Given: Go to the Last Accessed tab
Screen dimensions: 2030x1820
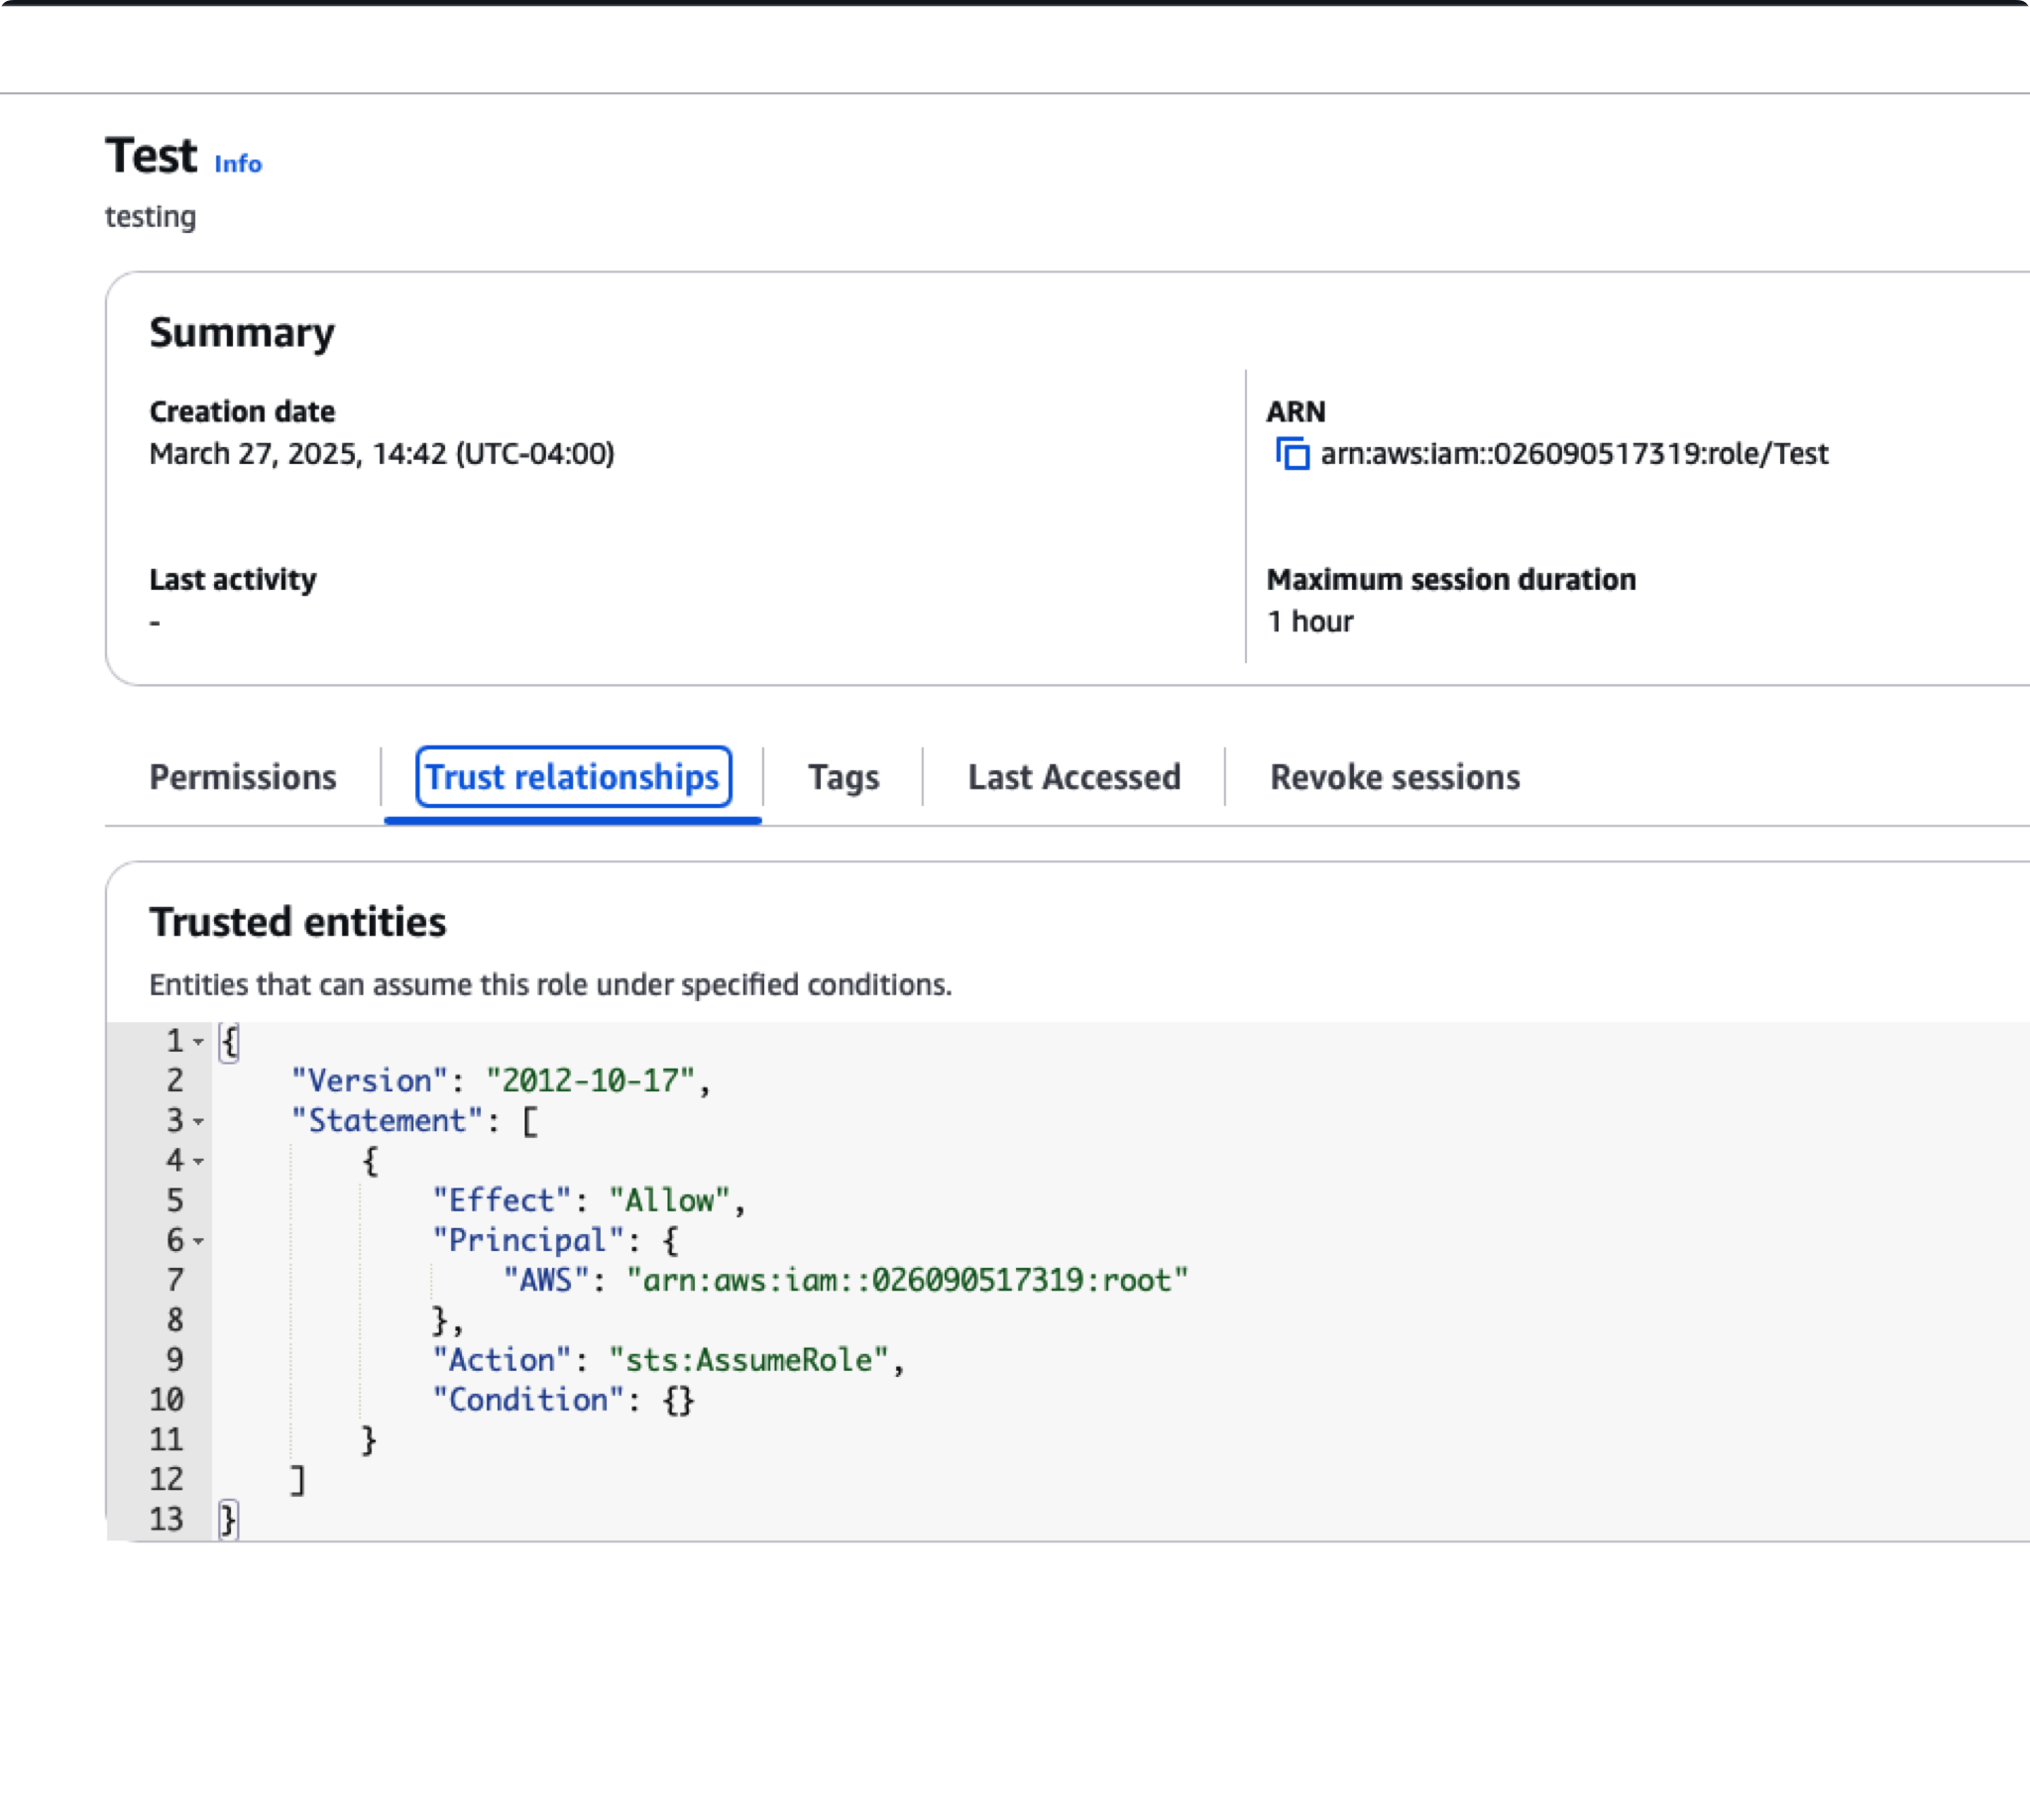Looking at the screenshot, I should (1074, 777).
